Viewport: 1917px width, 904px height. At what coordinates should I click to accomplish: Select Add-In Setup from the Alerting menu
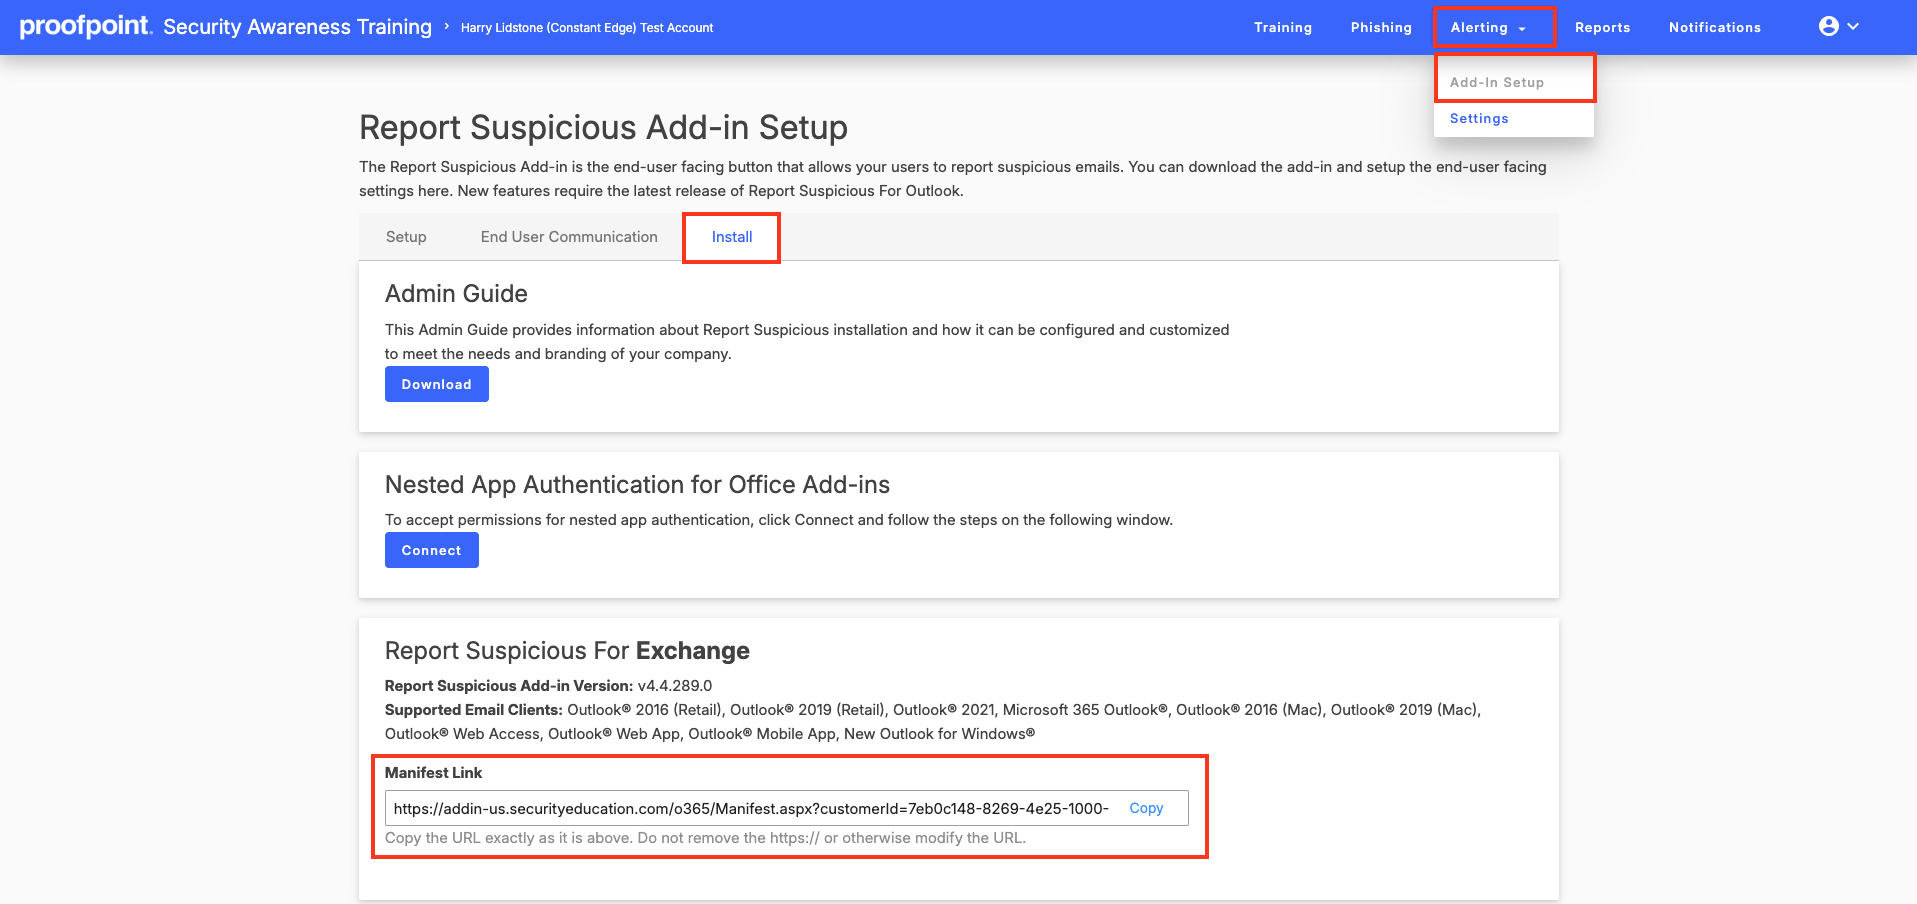tap(1497, 82)
